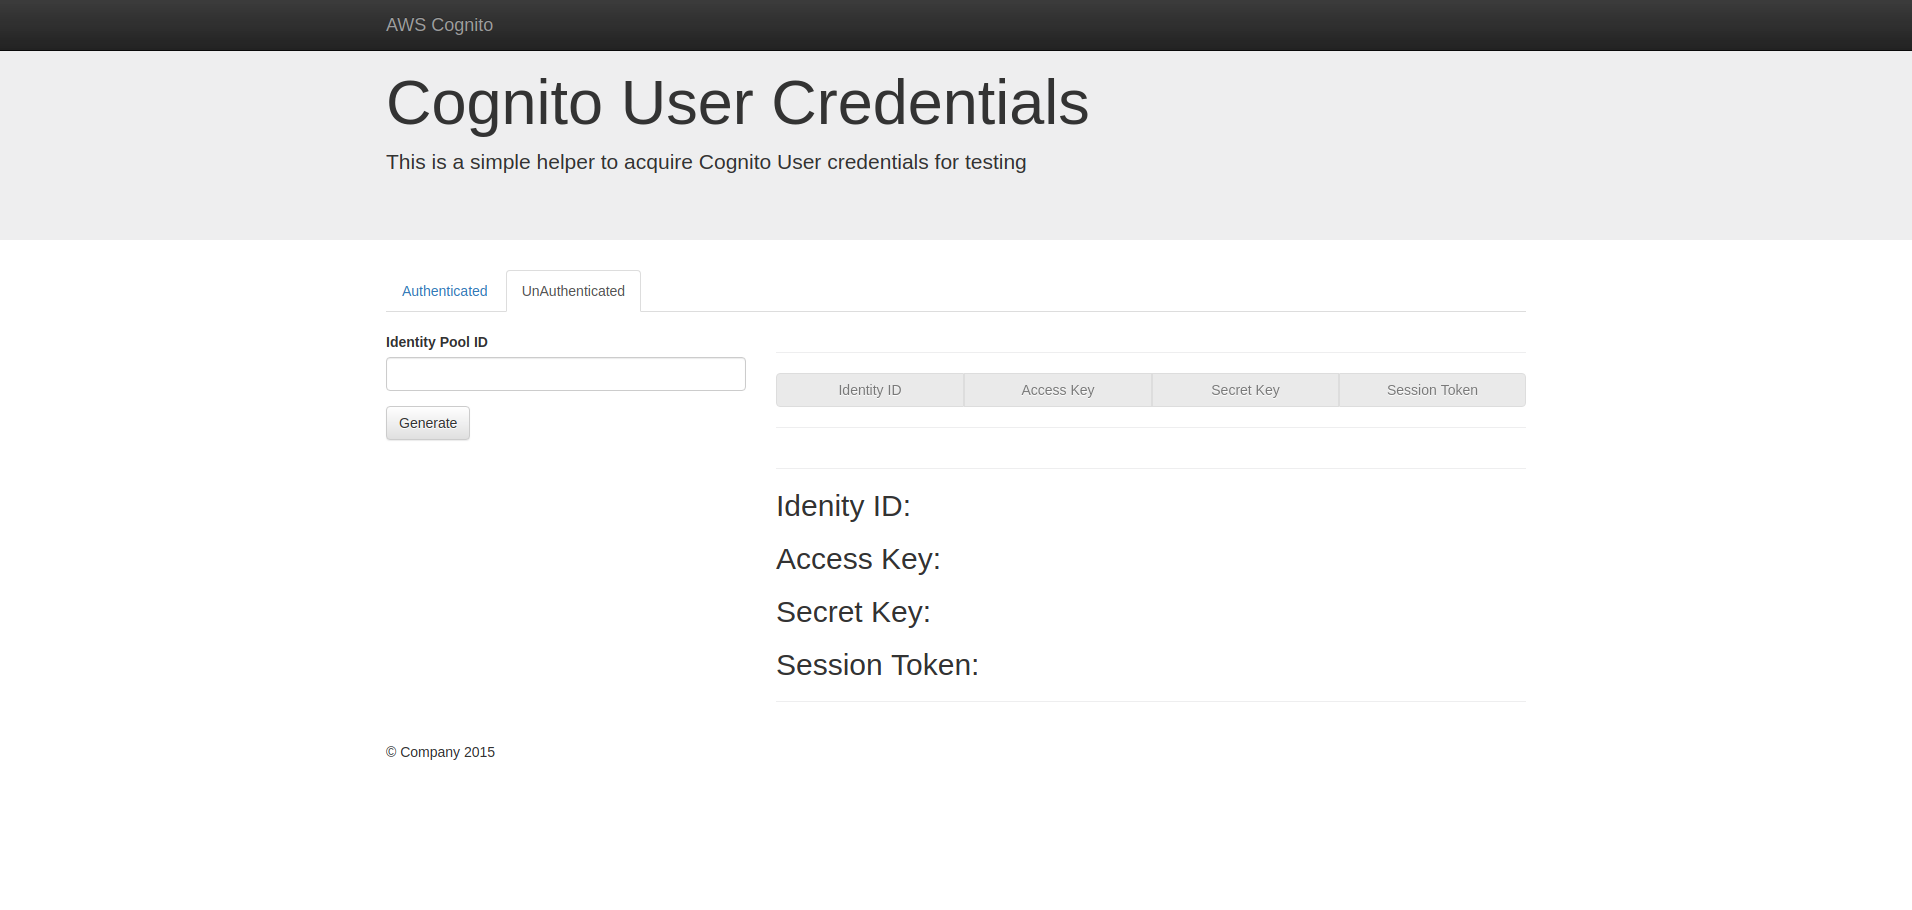Click the Generate button
1912x910 pixels.
pos(428,423)
